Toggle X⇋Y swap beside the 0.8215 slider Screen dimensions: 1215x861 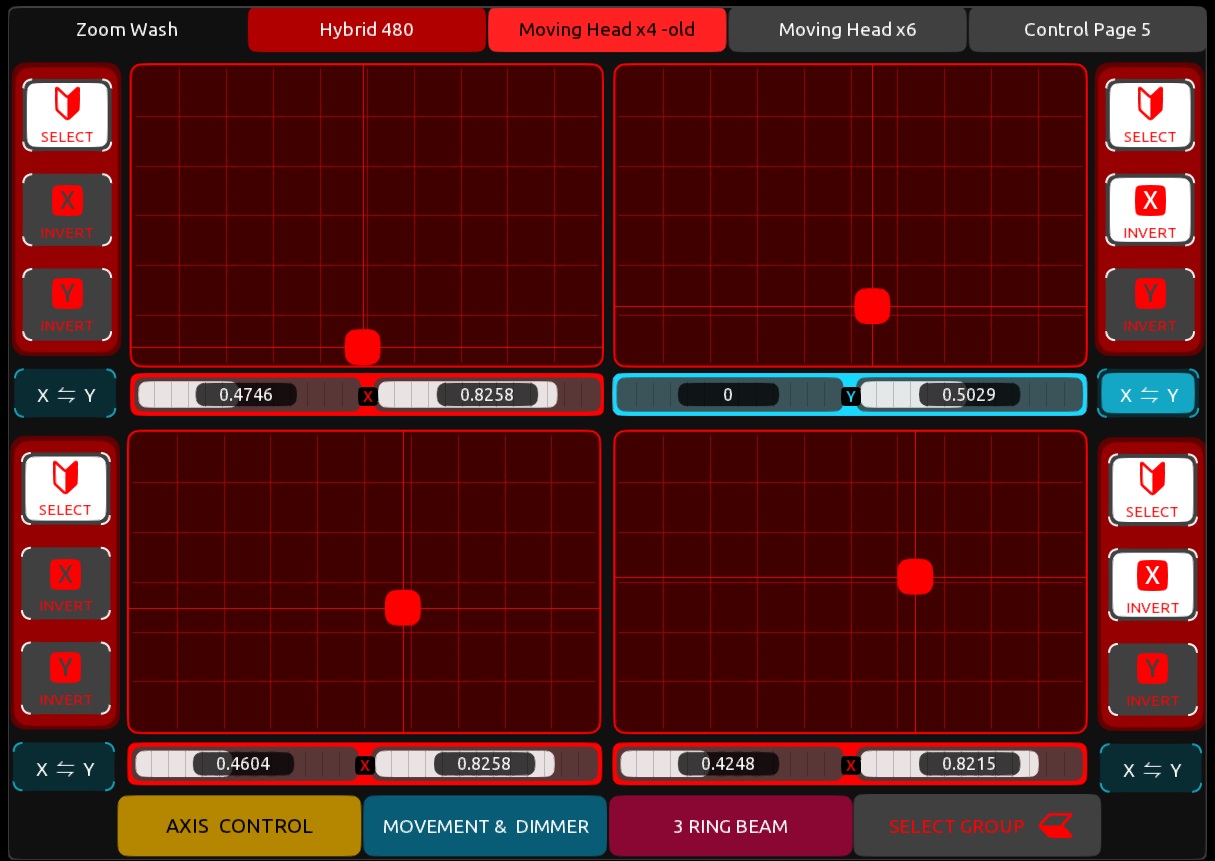click(x=1151, y=770)
